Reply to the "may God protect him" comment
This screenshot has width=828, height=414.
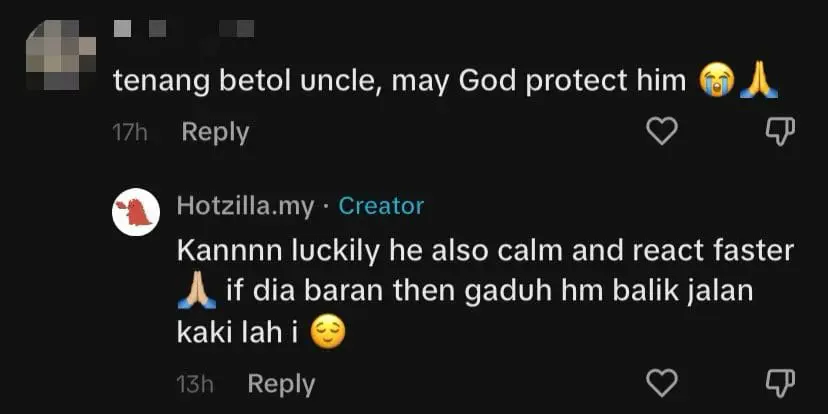click(x=215, y=131)
